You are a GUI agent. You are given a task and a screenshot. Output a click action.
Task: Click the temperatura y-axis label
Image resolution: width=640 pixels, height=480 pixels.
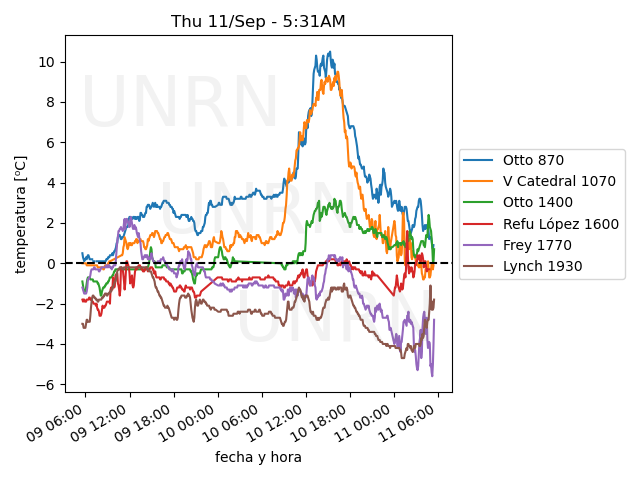coord(21,213)
